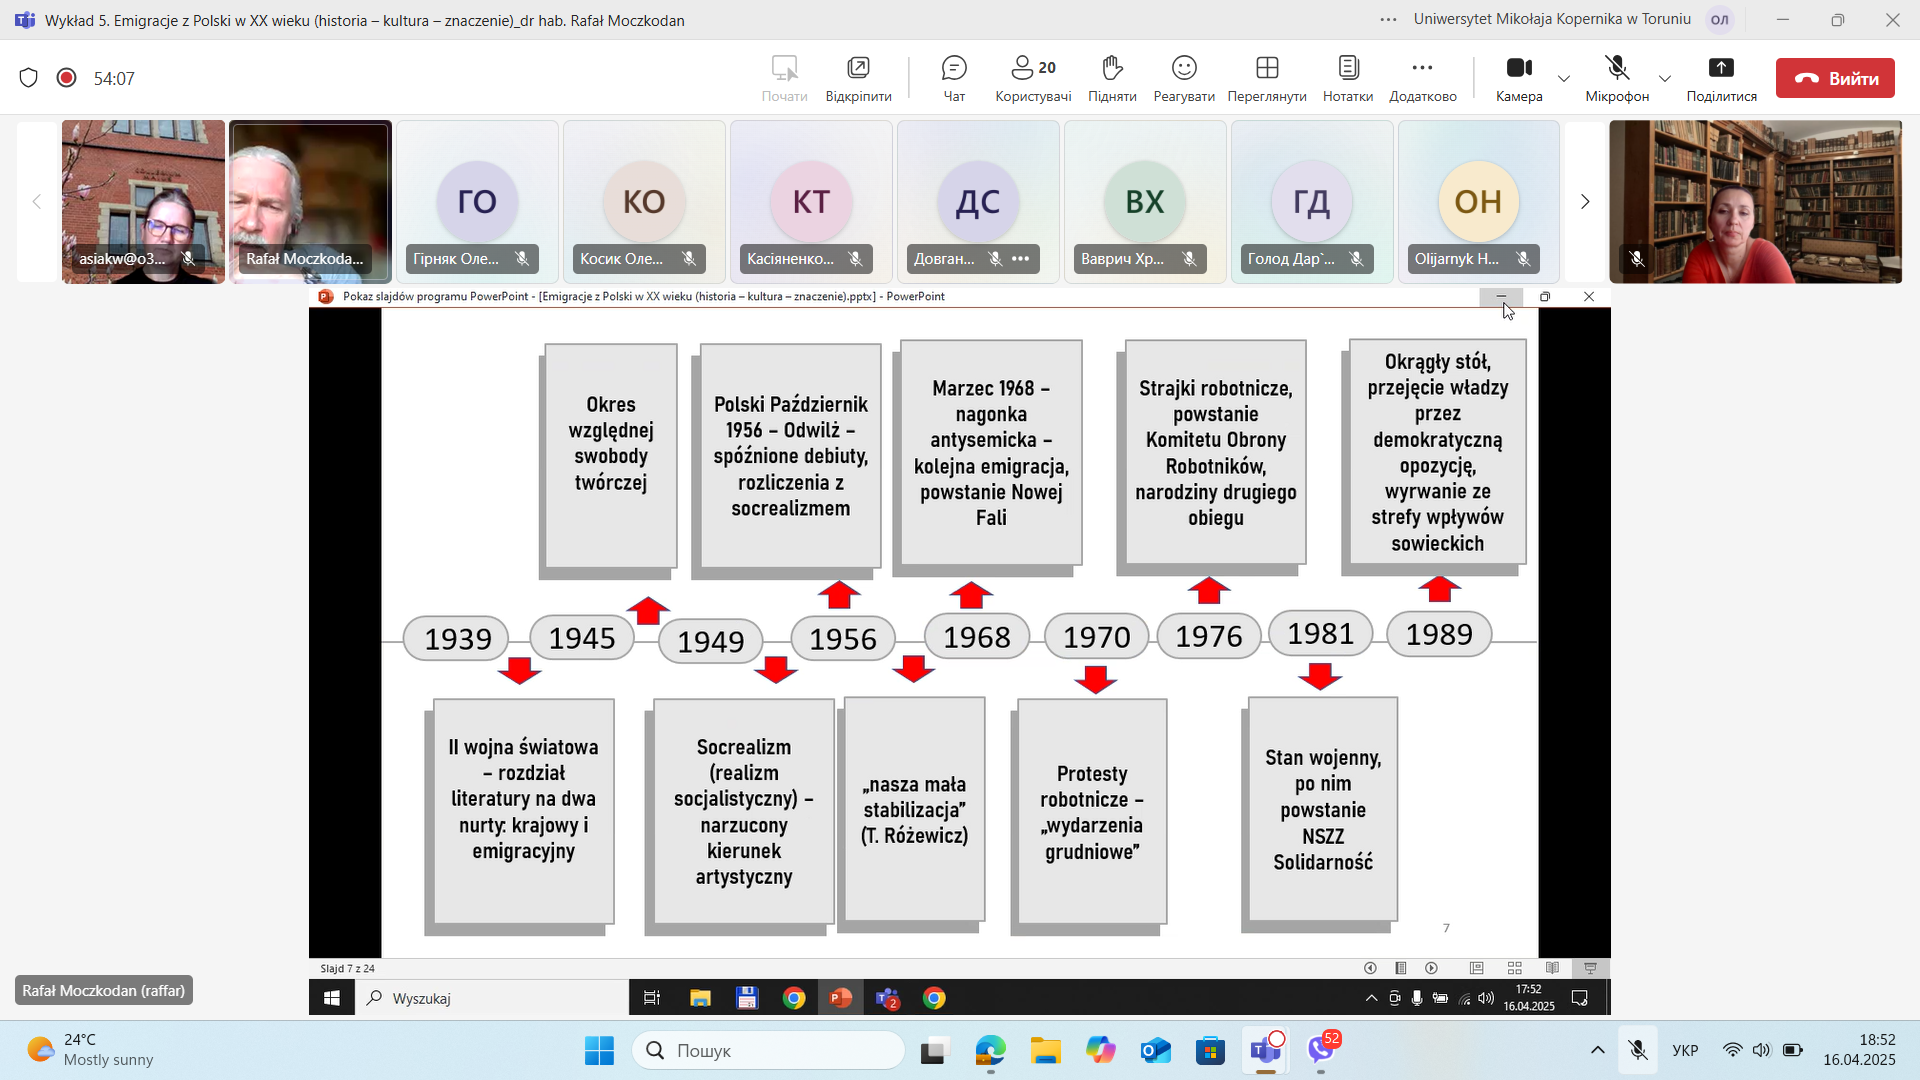This screenshot has width=1920, height=1080.
Task: Expand microphone options dropdown arrow
Action: (x=1664, y=78)
